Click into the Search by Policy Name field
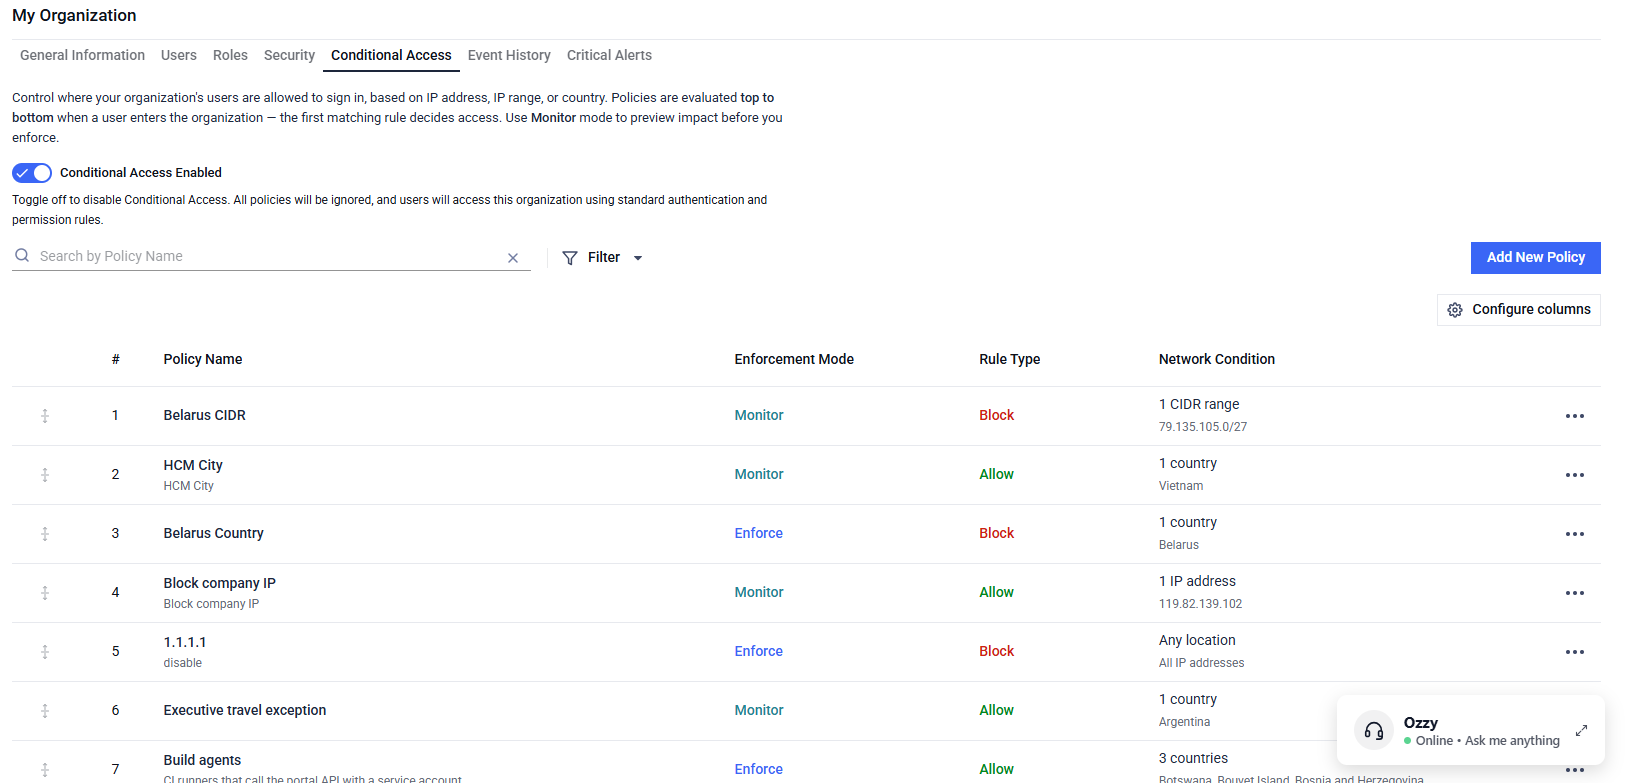1625x783 pixels. tap(270, 256)
